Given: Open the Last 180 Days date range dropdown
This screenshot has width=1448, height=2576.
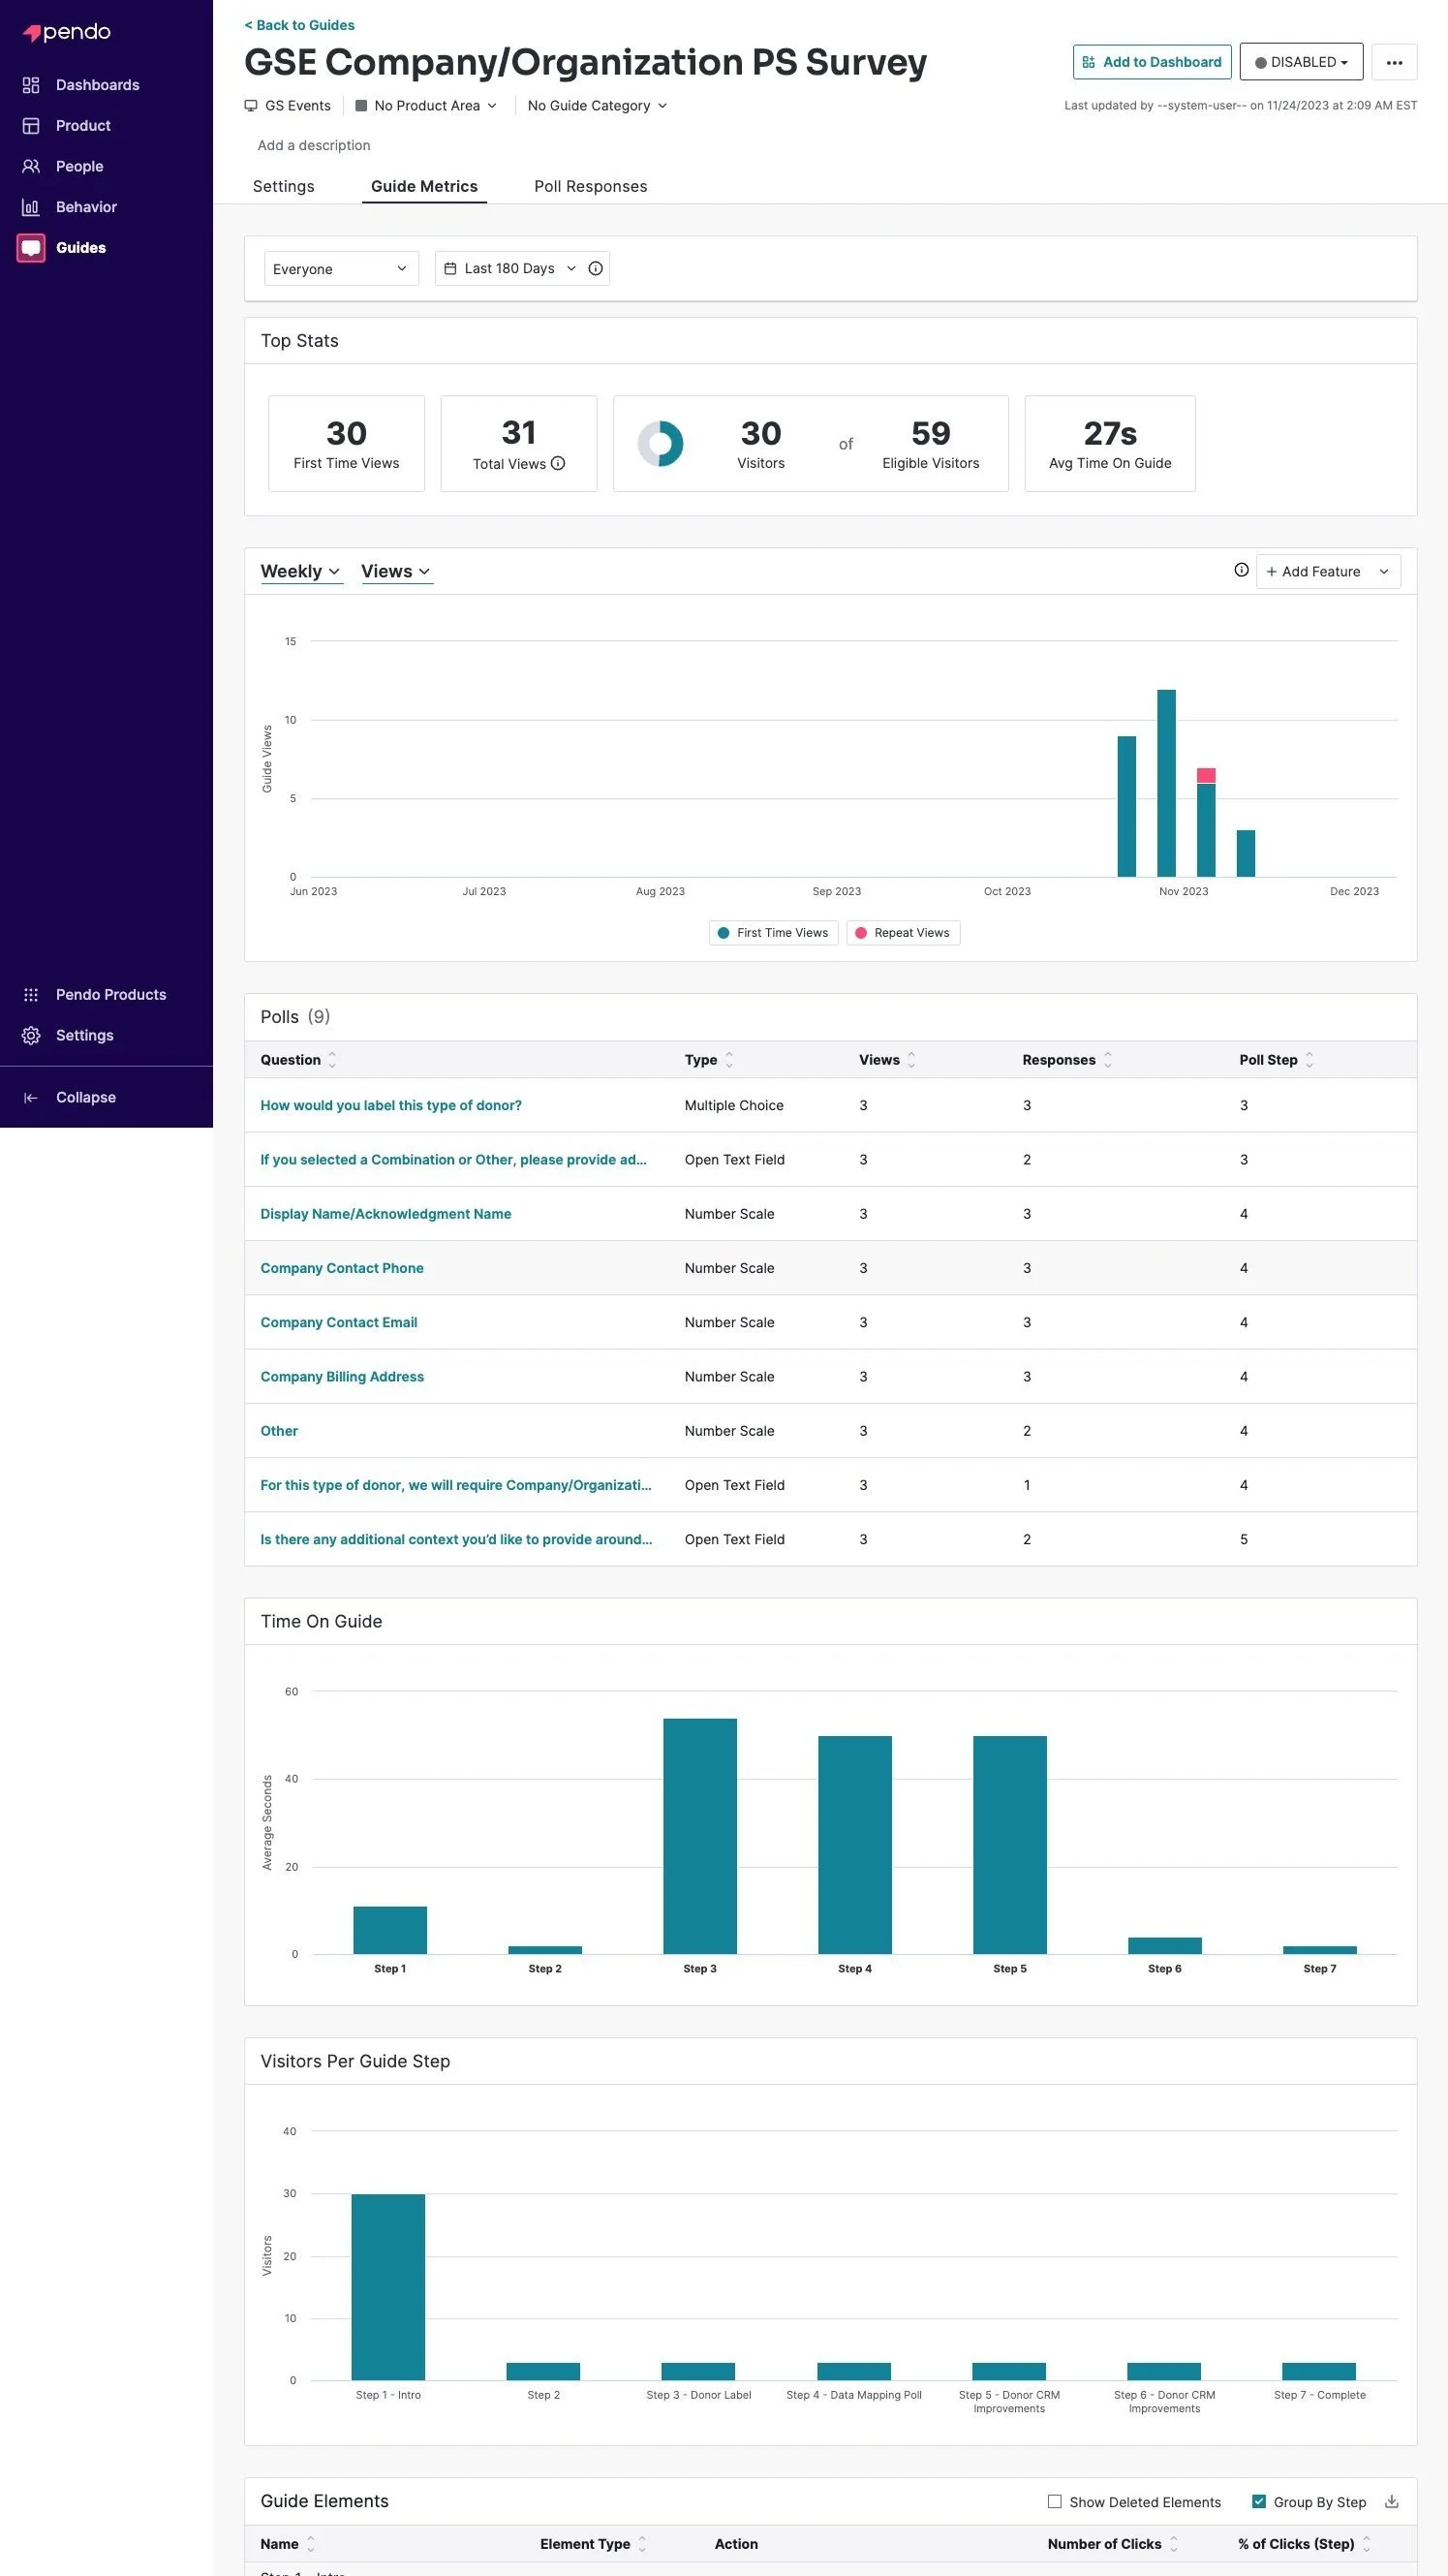Looking at the screenshot, I should coord(510,268).
